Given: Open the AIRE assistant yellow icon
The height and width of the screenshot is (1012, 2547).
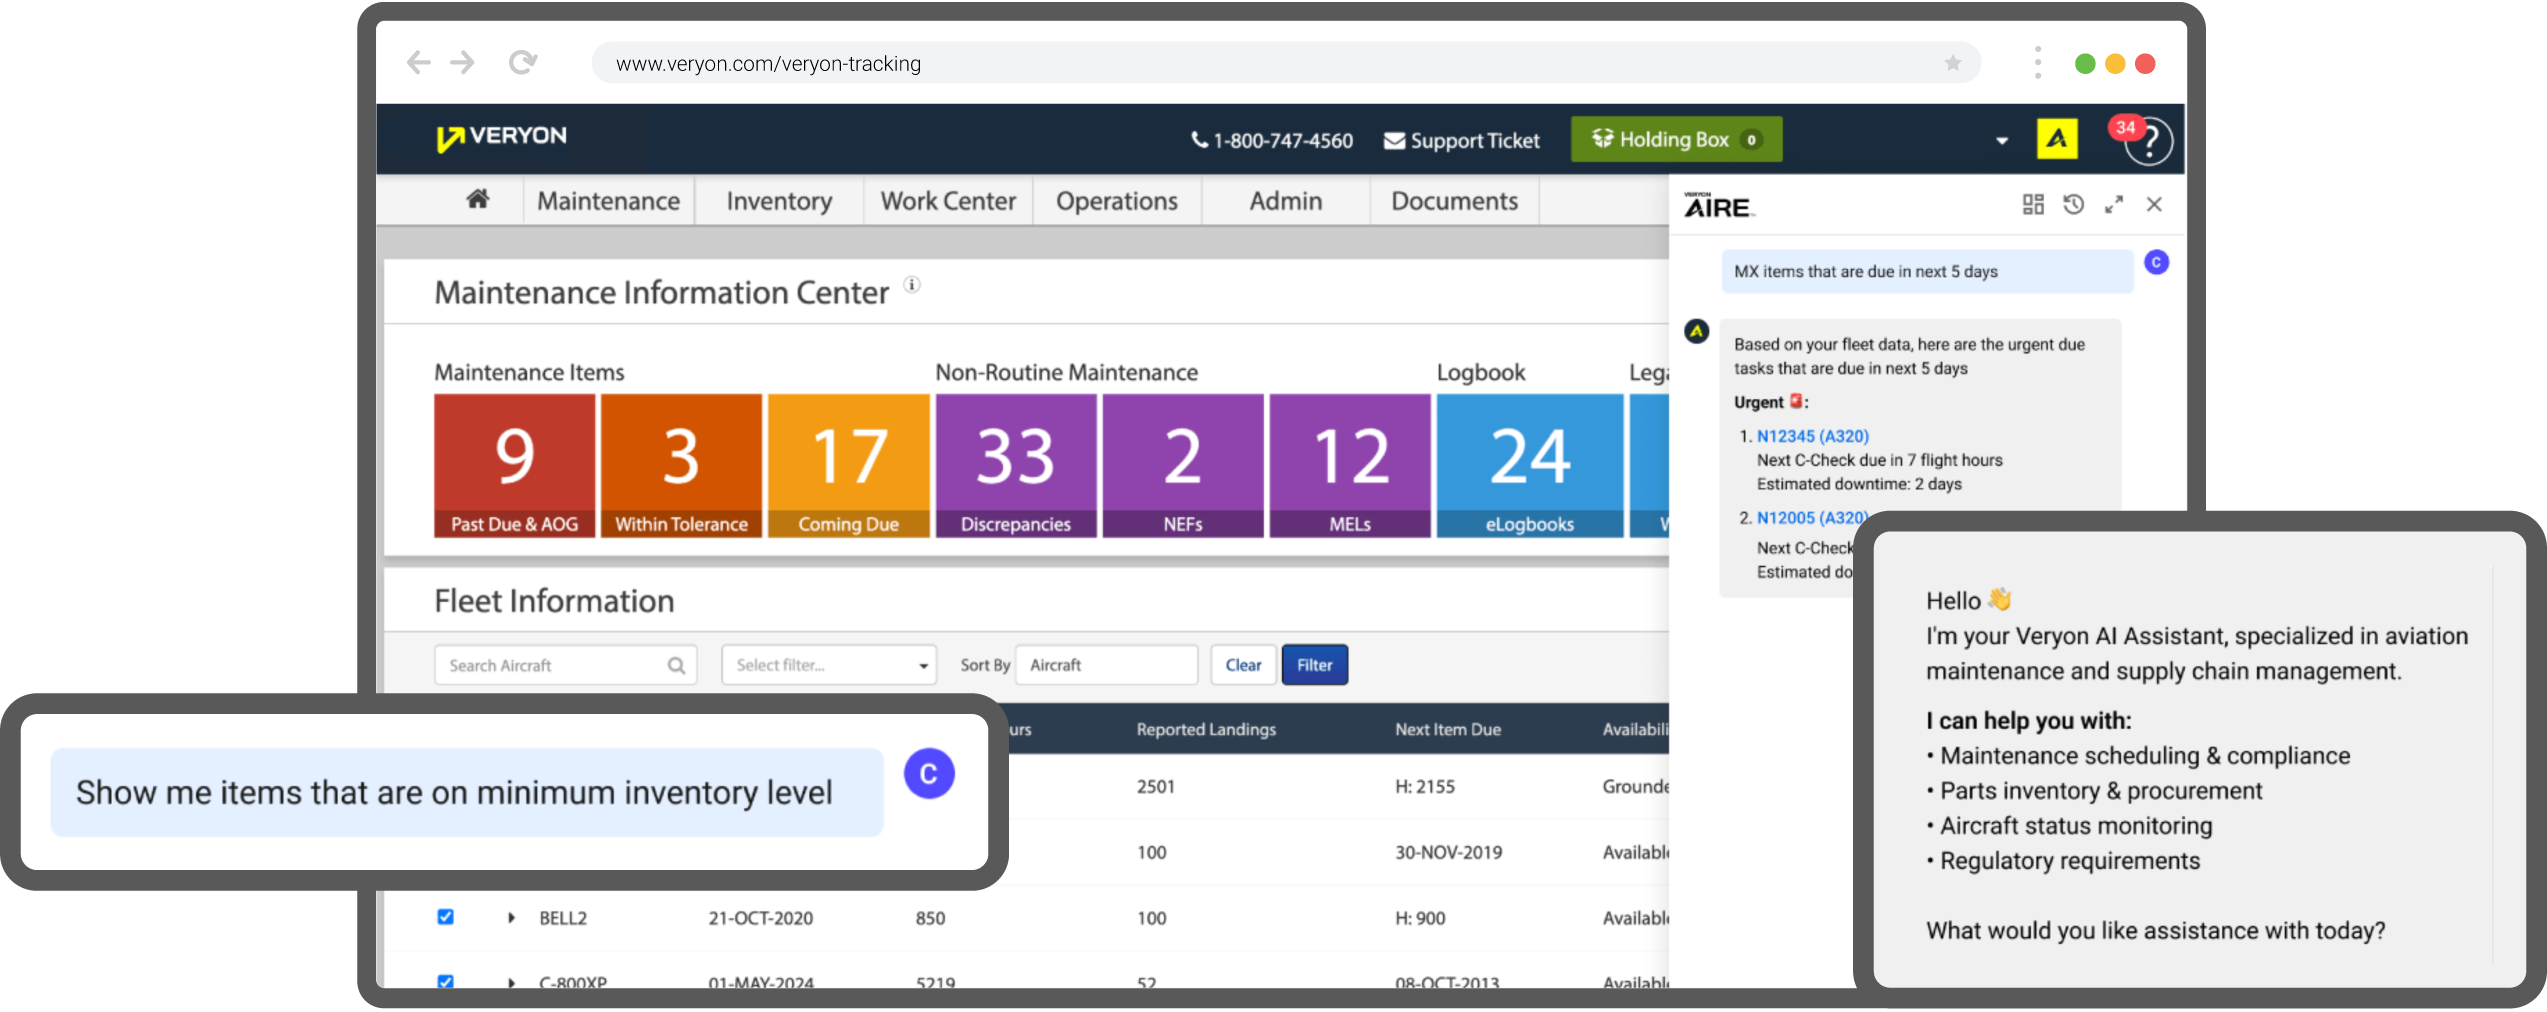Looking at the screenshot, I should [2056, 139].
